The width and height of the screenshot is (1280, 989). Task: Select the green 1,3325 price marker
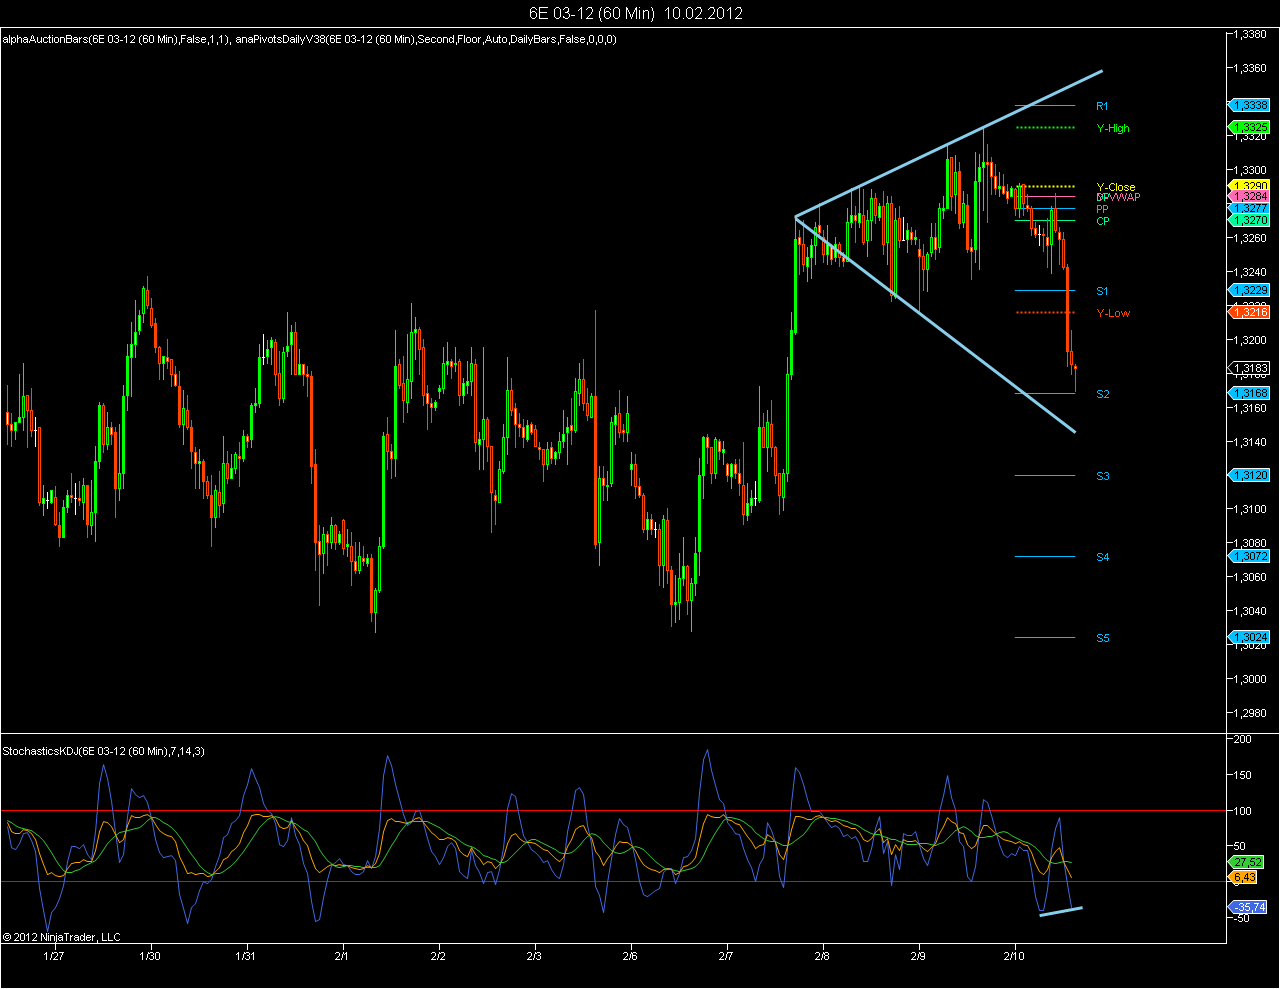coord(1249,127)
